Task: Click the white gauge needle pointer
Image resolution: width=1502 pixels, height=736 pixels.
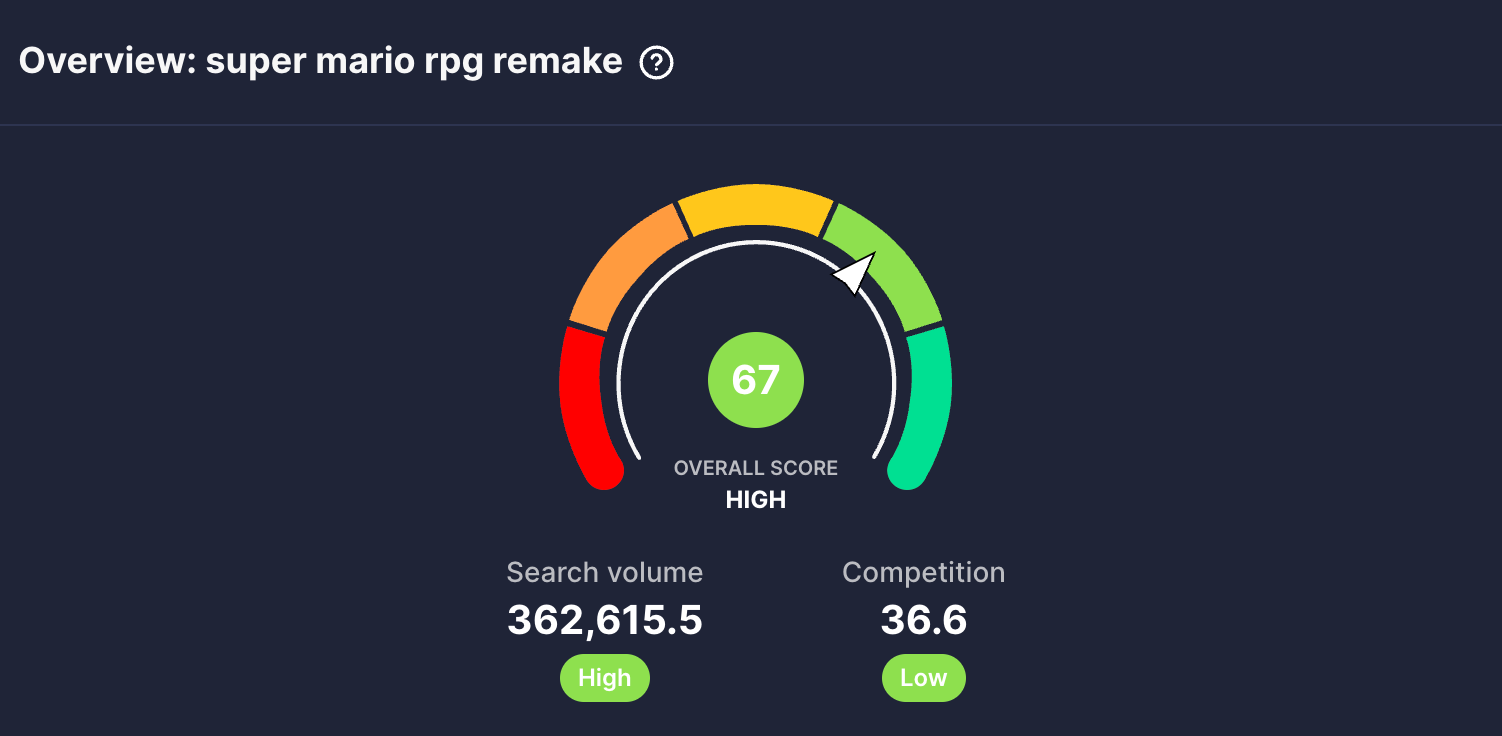Action: (853, 273)
